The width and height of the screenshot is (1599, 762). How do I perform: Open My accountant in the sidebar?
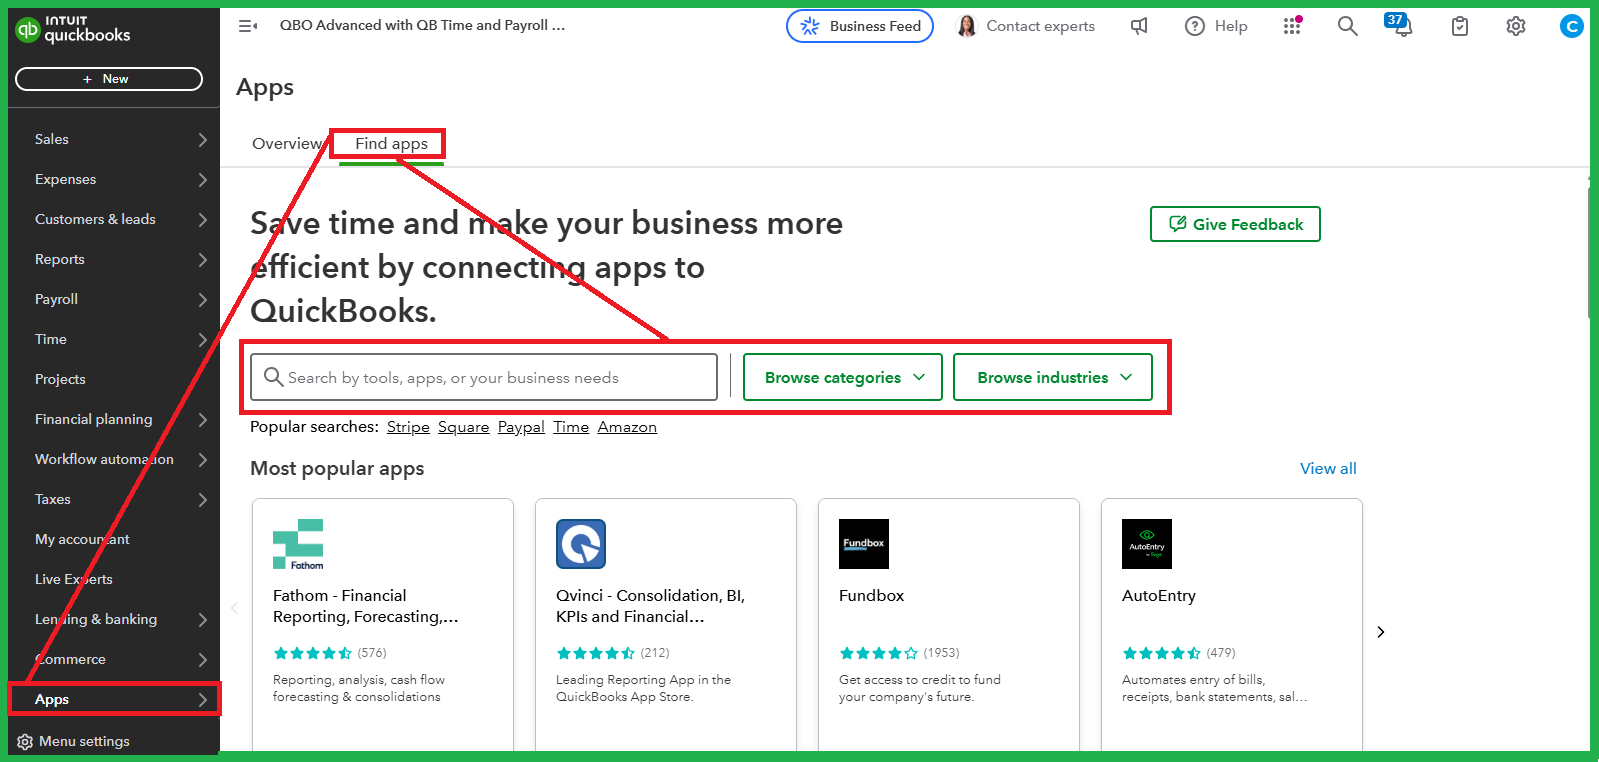click(82, 540)
